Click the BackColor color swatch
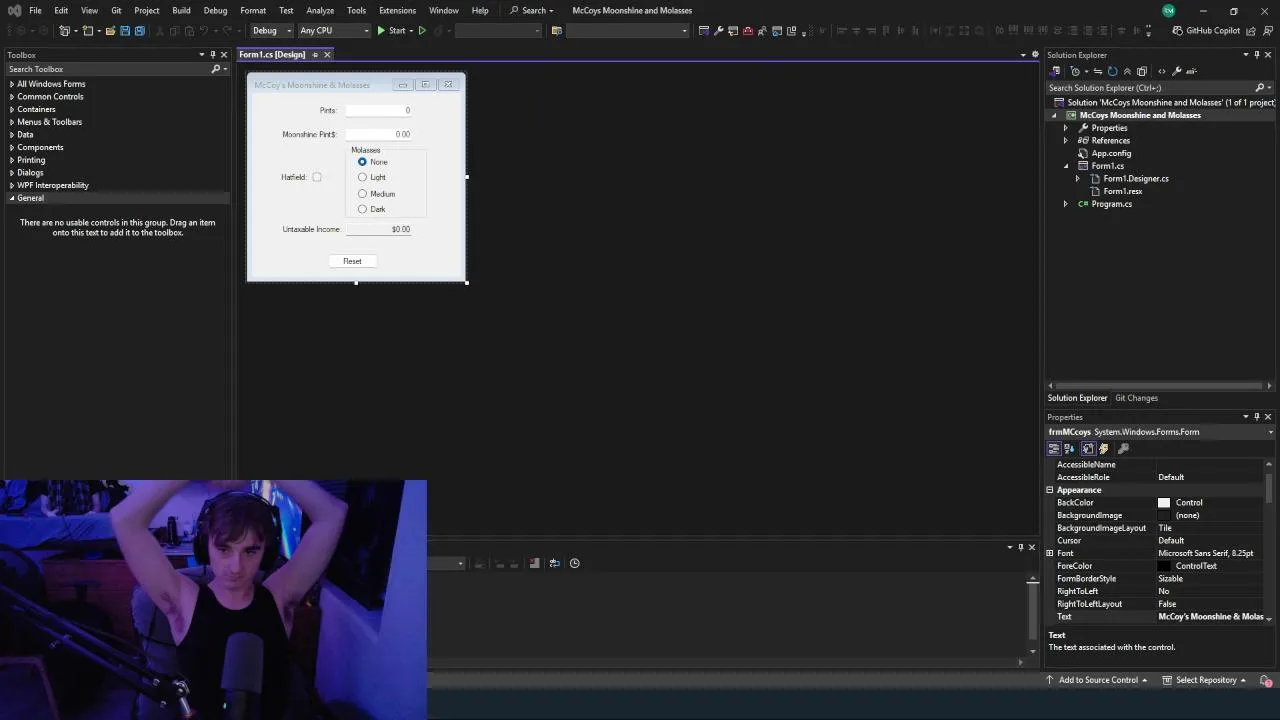 [1164, 503]
